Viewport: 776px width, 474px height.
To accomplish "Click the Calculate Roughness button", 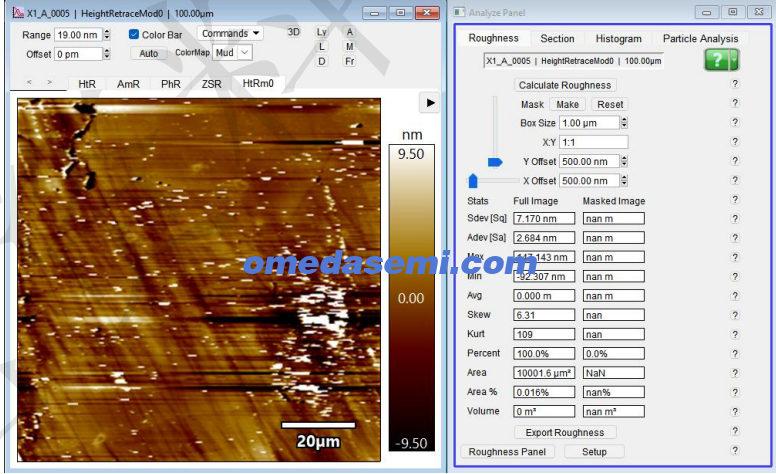I will [x=566, y=85].
